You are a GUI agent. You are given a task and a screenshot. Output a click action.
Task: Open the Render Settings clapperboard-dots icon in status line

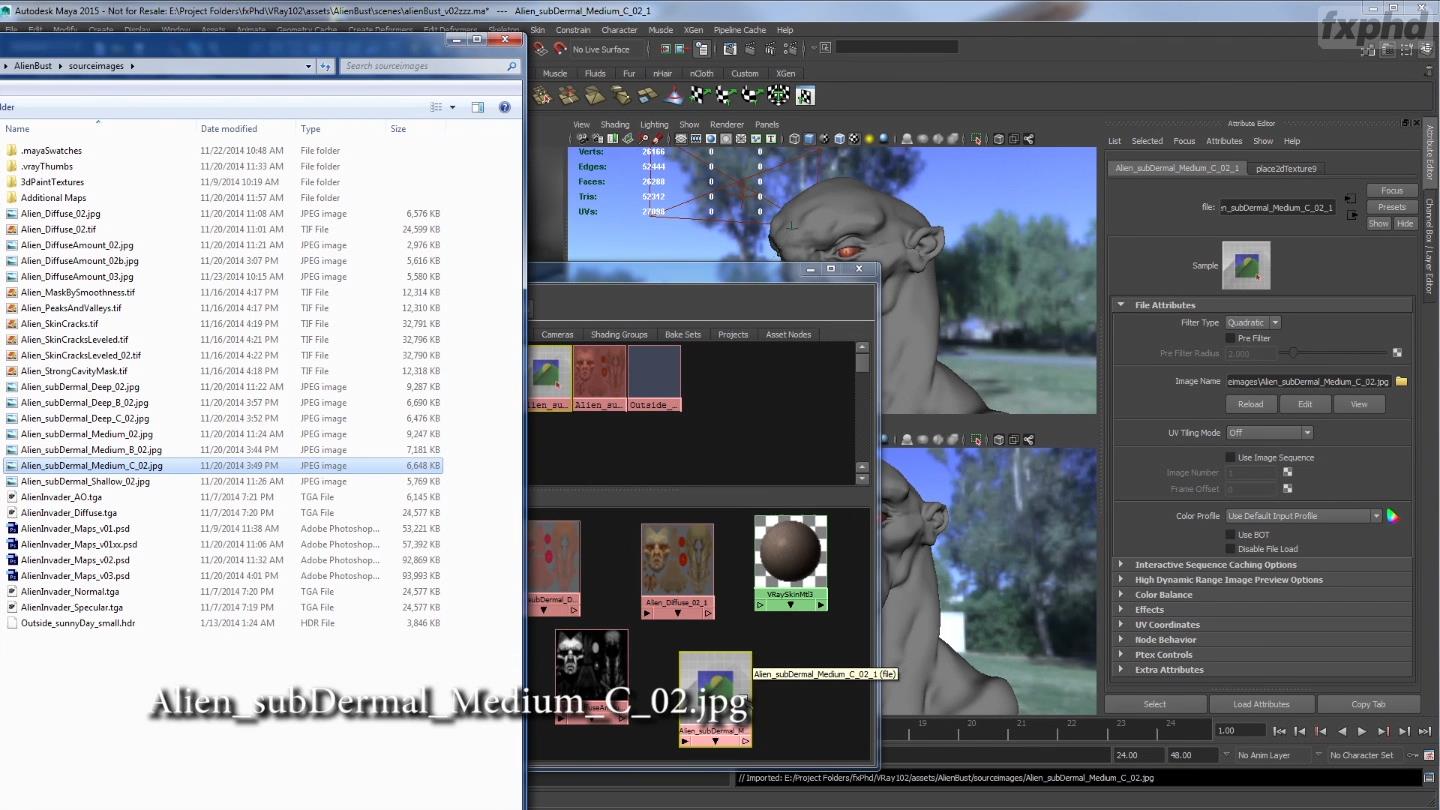(x=791, y=49)
